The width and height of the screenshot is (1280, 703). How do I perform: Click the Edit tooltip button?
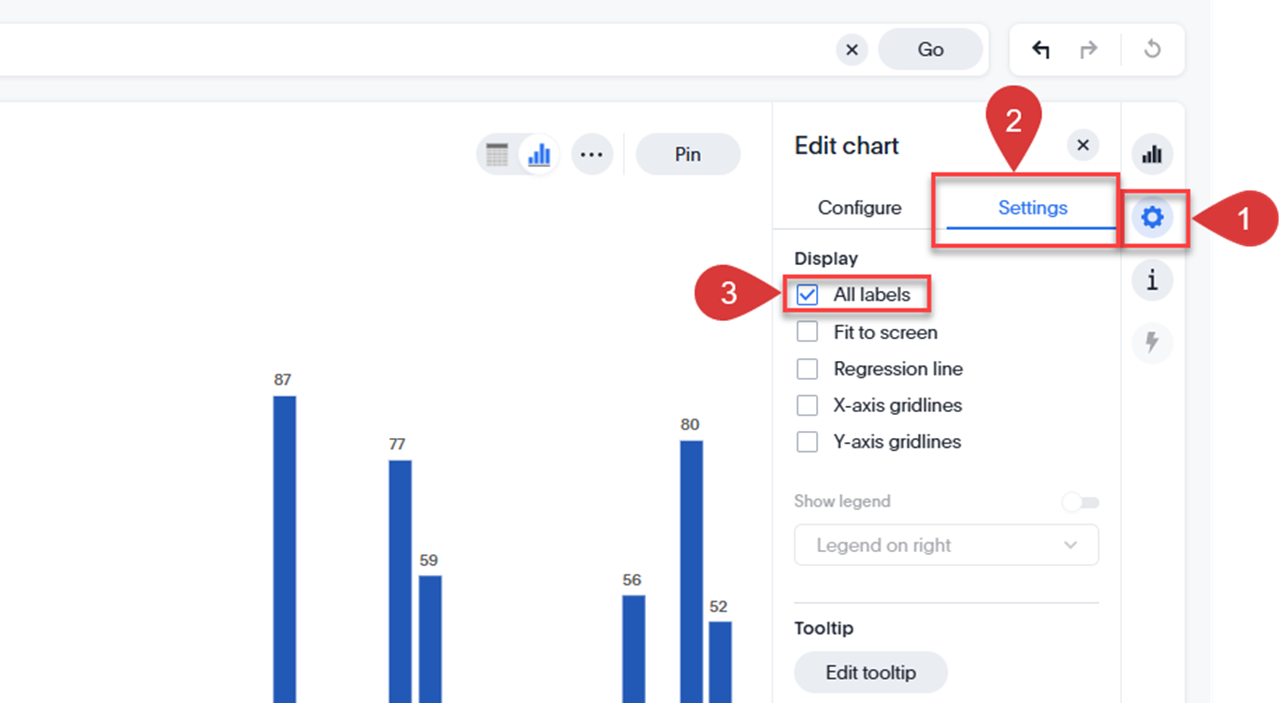pyautogui.click(x=870, y=673)
